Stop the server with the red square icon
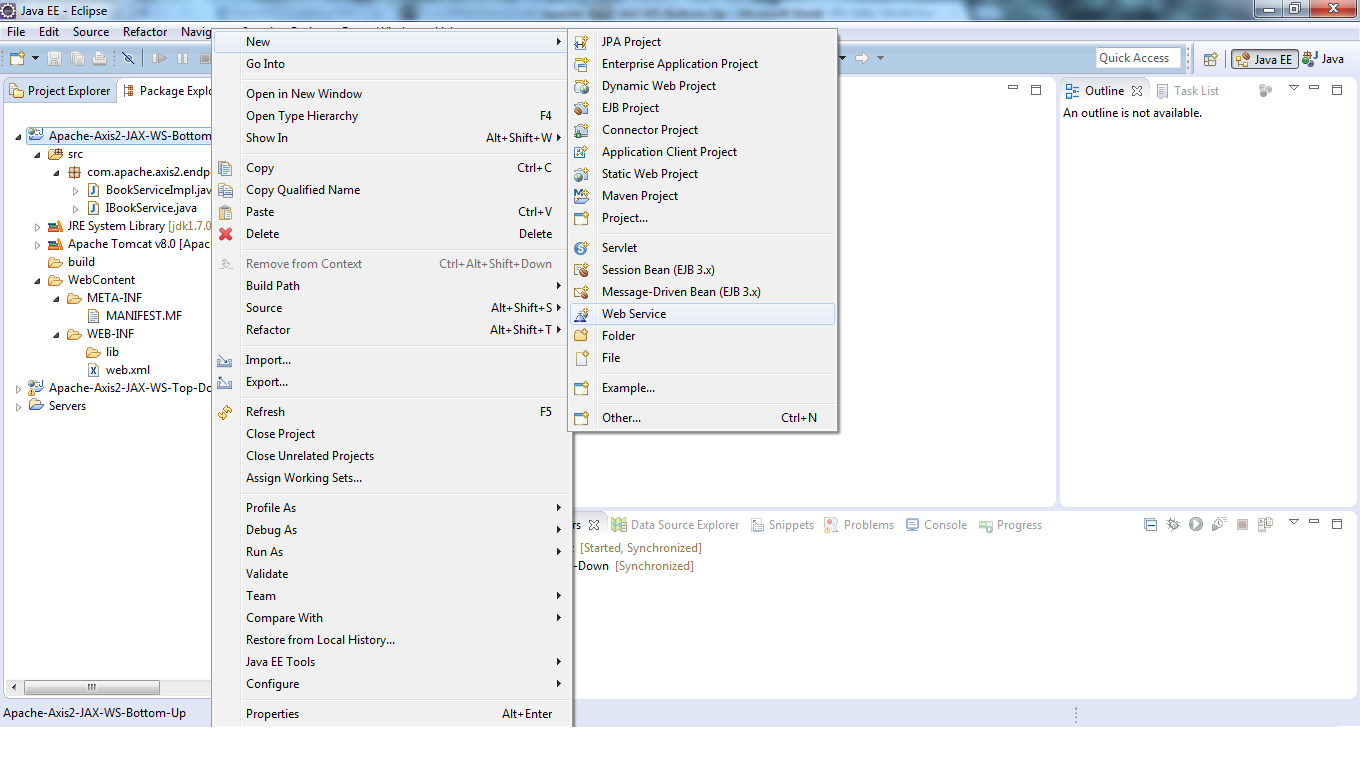 tap(1242, 524)
